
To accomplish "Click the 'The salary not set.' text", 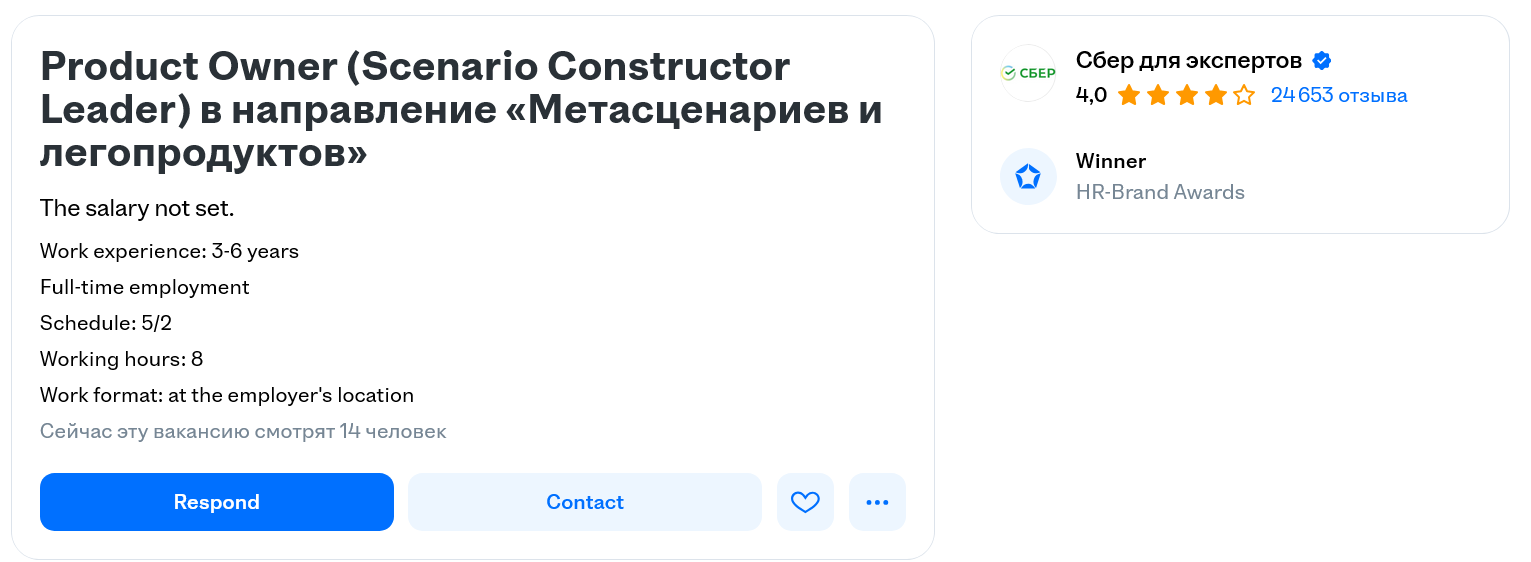I will pyautogui.click(x=137, y=209).
